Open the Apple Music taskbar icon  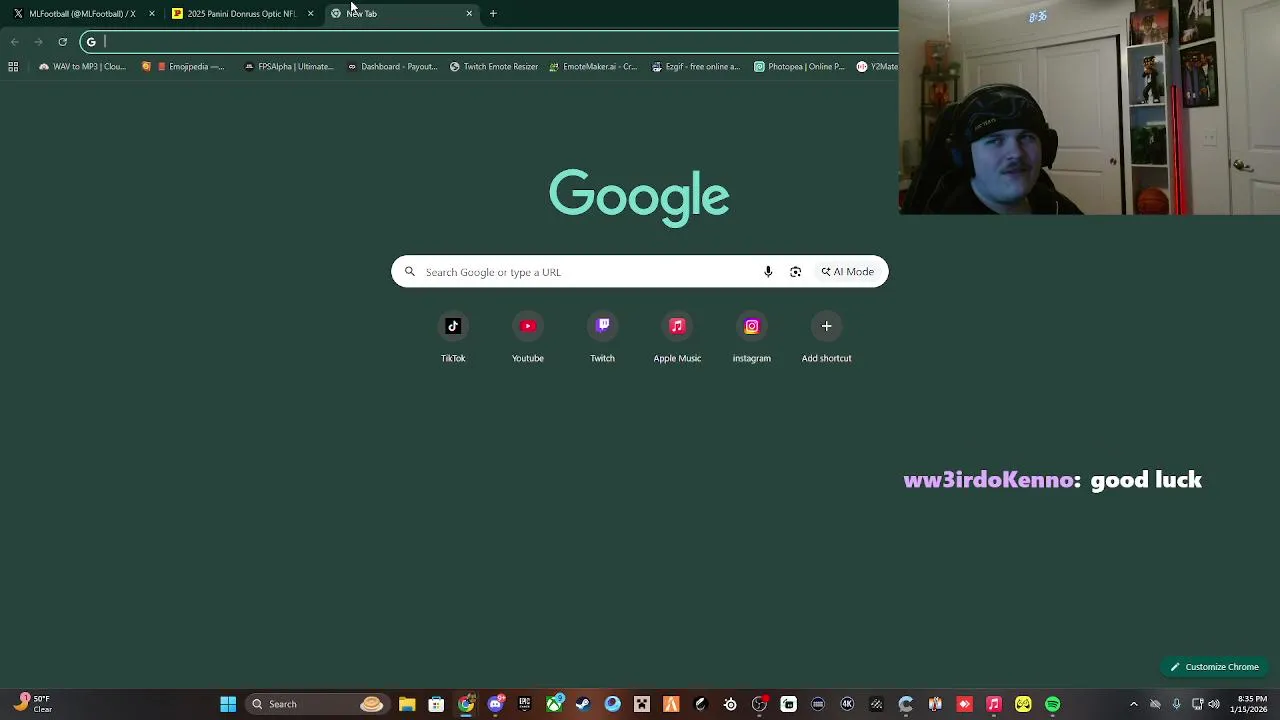pyautogui.click(x=994, y=704)
